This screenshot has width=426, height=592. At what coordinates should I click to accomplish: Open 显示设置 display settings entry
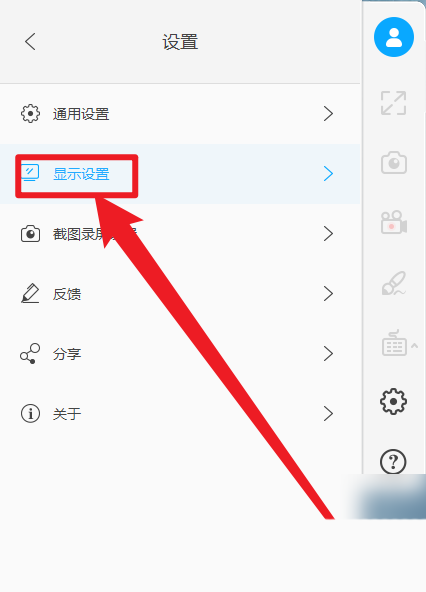point(180,174)
